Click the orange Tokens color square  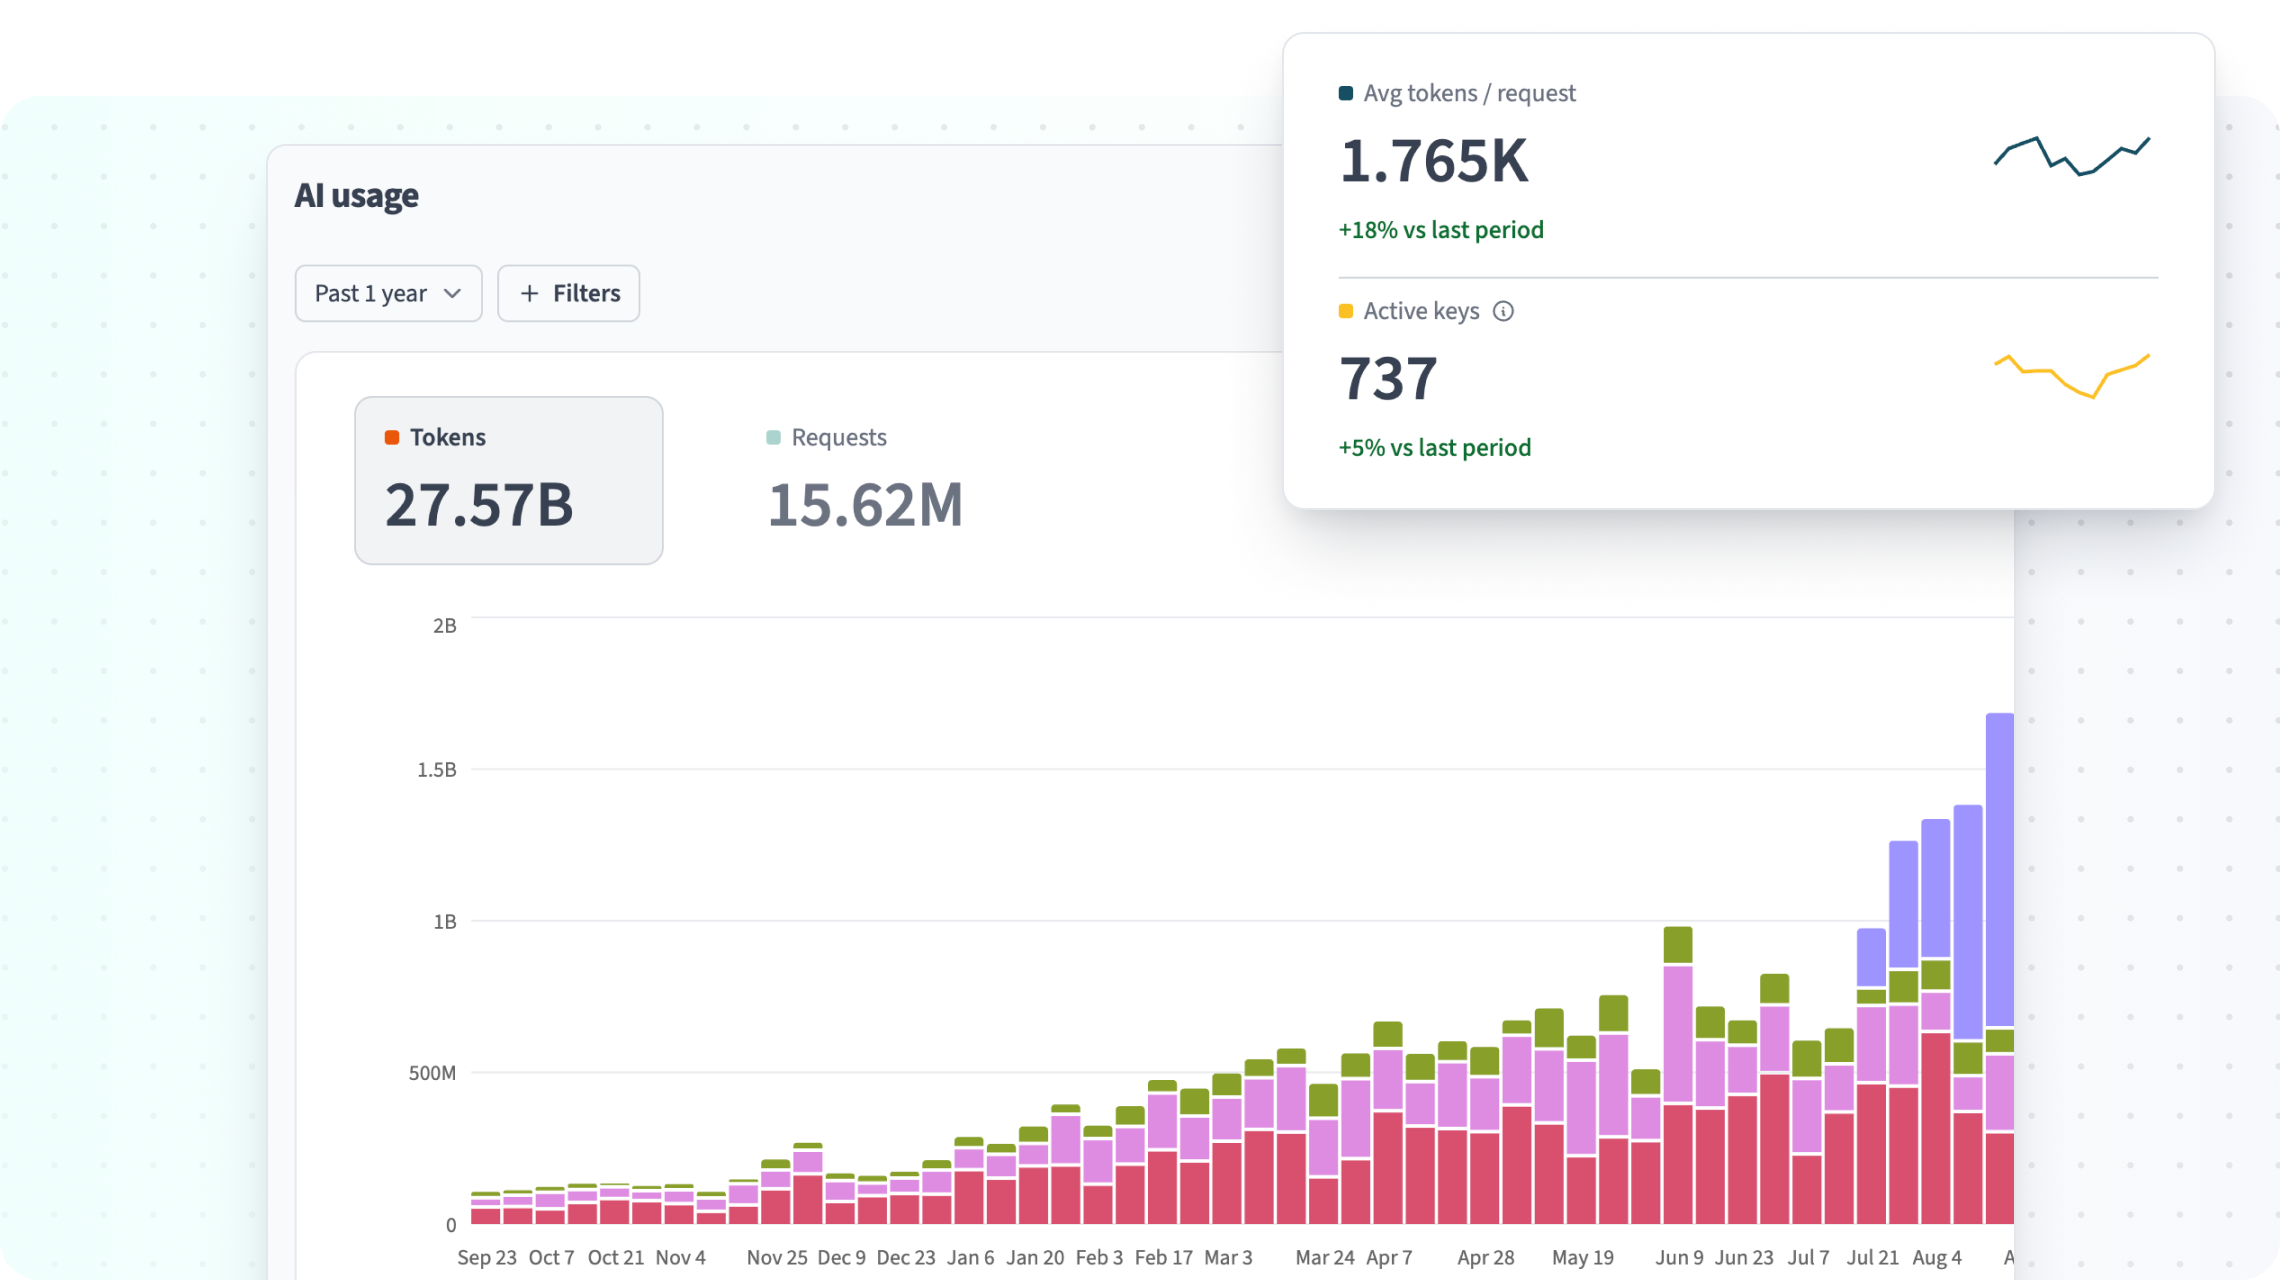pos(392,437)
